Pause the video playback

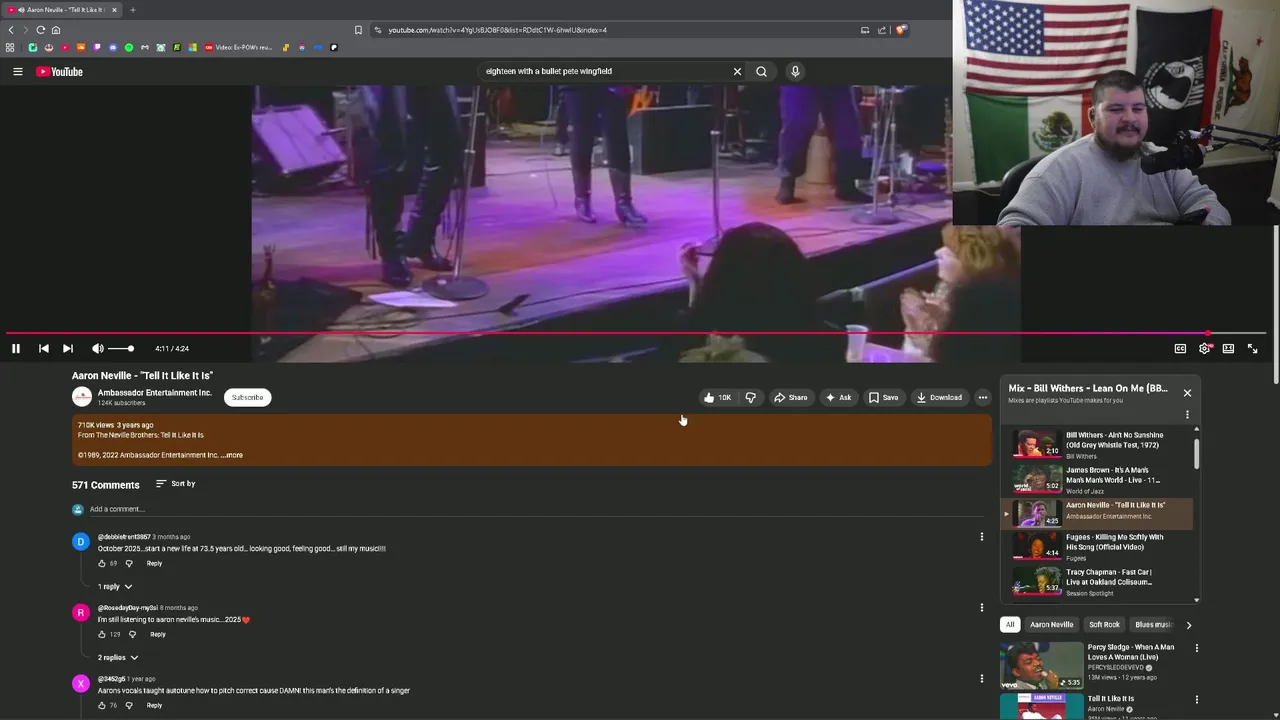(x=16, y=348)
